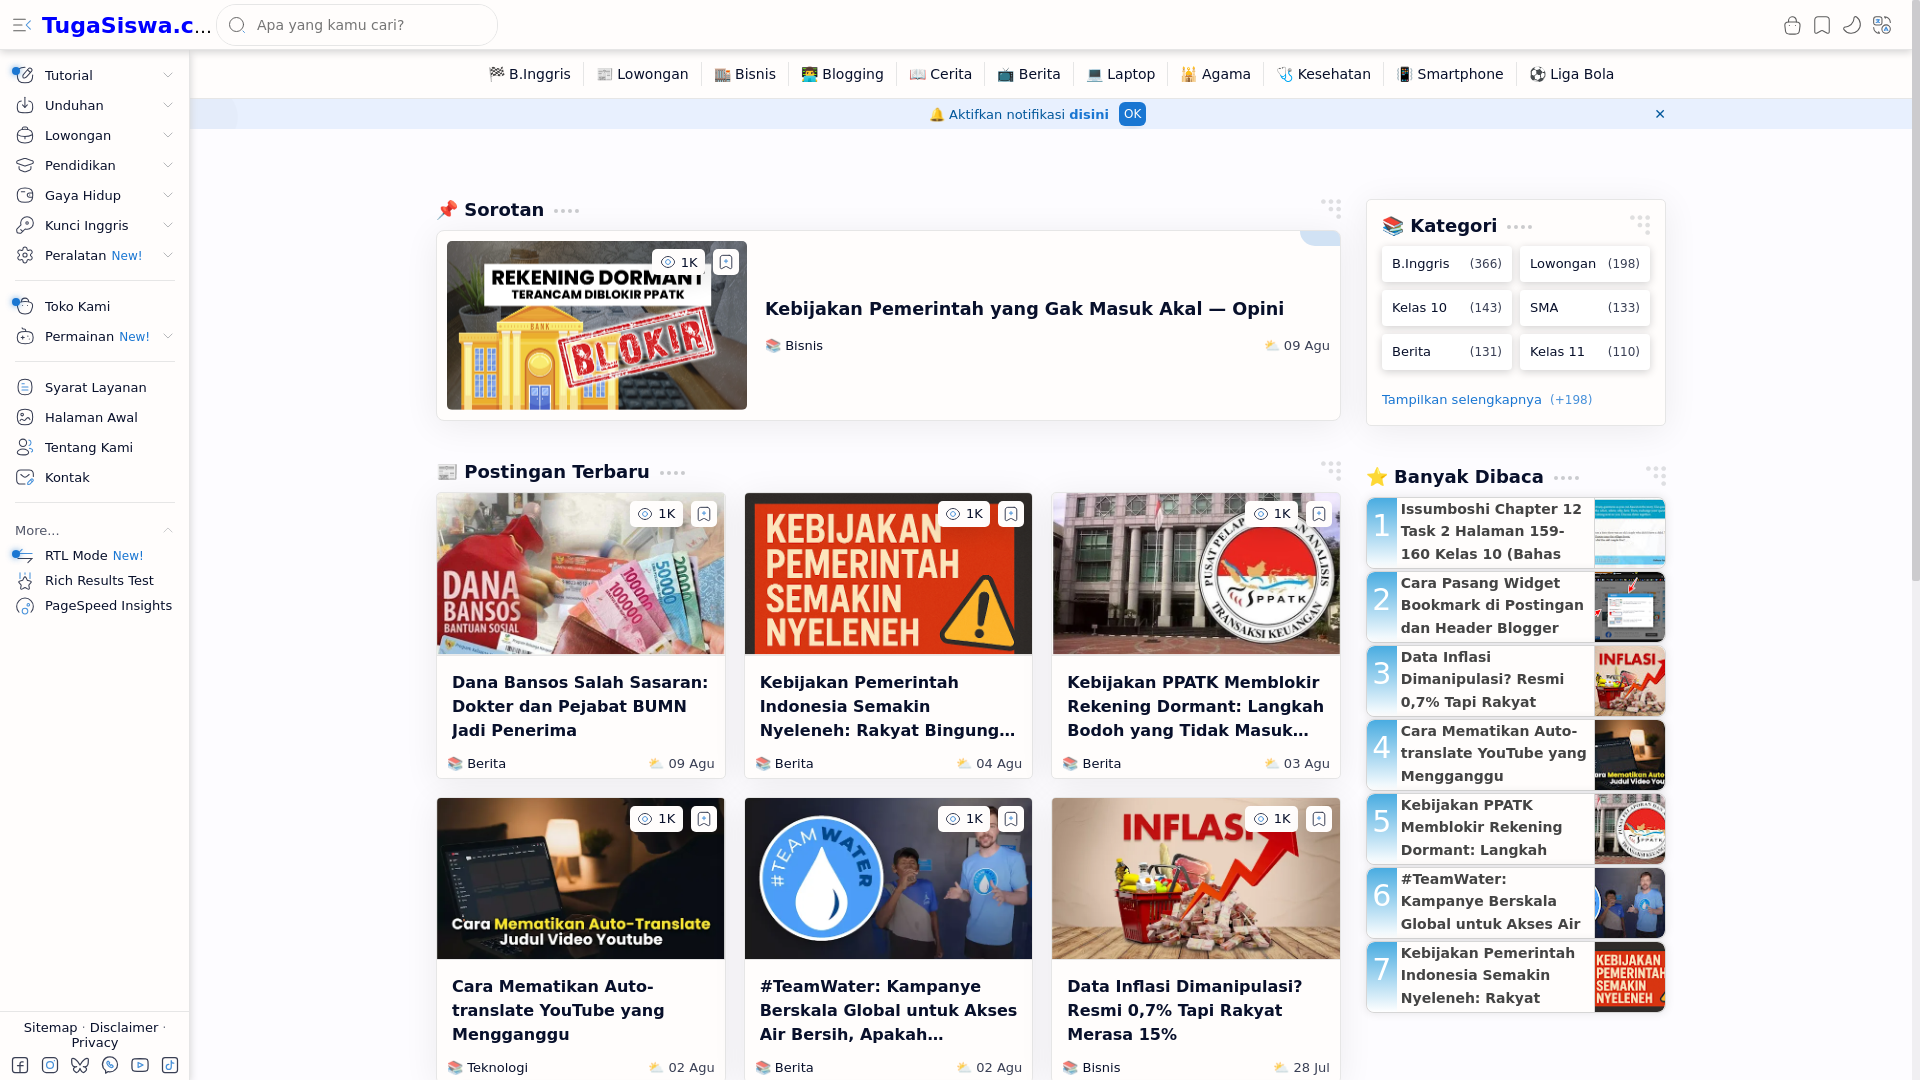Viewport: 1920px width, 1080px height.
Task: Bookmark the Data Inflasi post
Action: (x=1319, y=819)
